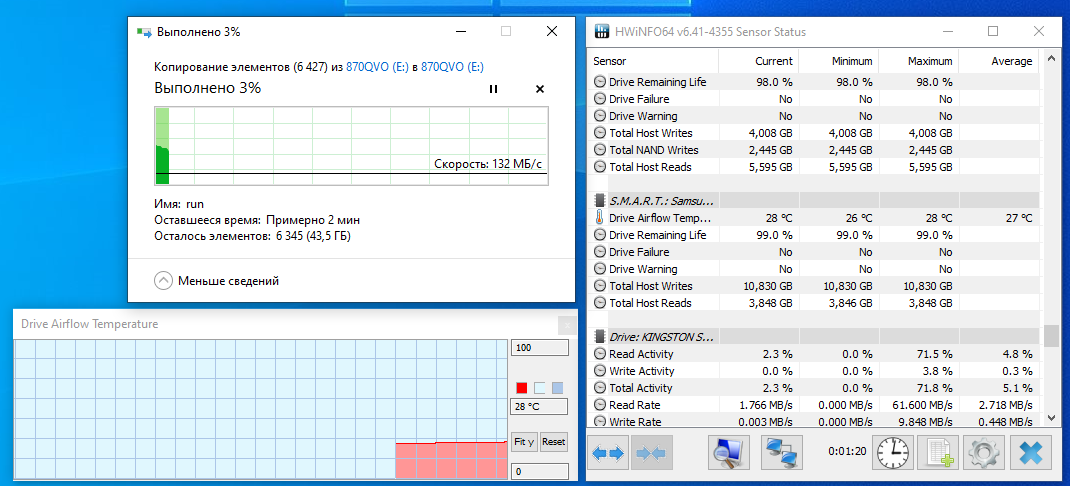Collapse details via Меньше сведений chevron

tap(163, 281)
